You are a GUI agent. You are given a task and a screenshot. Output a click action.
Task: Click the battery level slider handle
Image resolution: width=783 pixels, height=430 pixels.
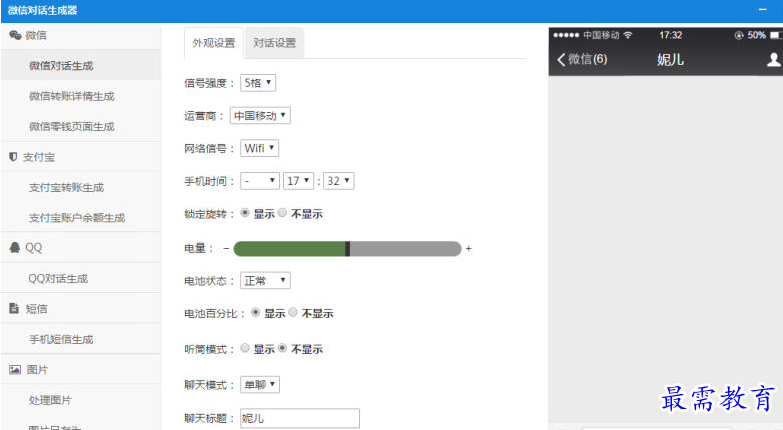348,249
